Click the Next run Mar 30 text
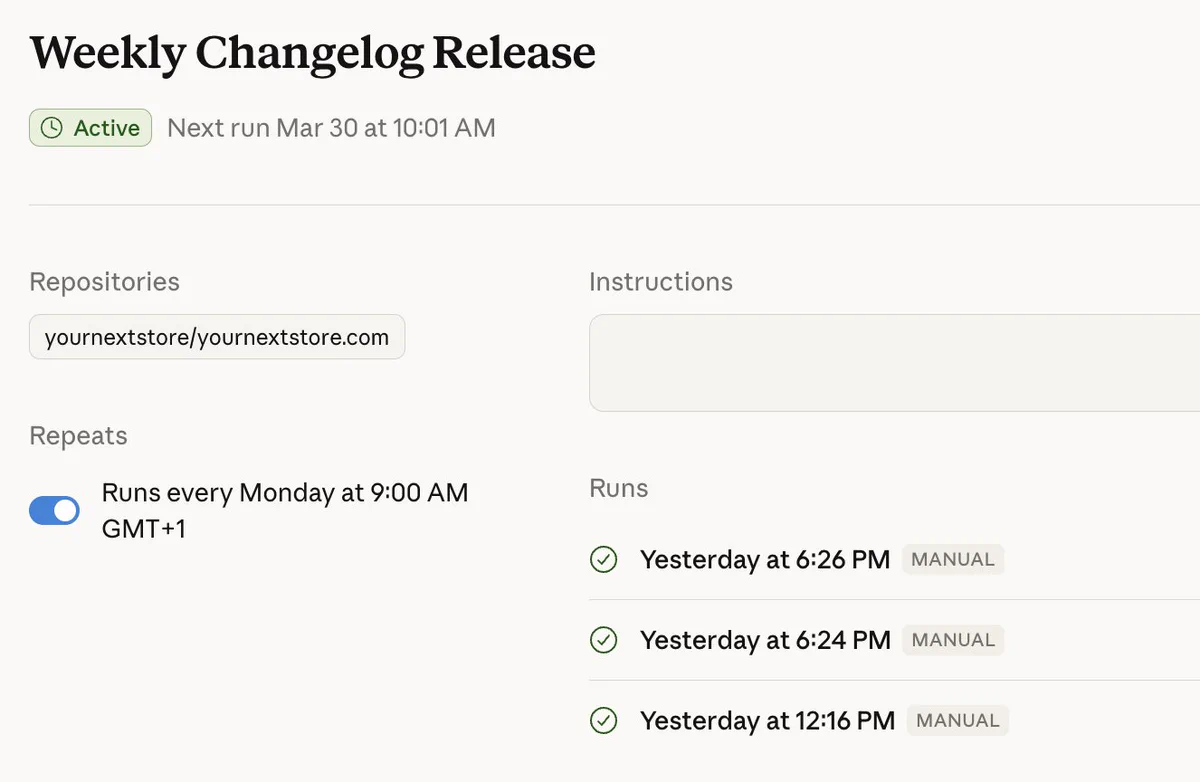The width and height of the screenshot is (1200, 782). point(331,128)
